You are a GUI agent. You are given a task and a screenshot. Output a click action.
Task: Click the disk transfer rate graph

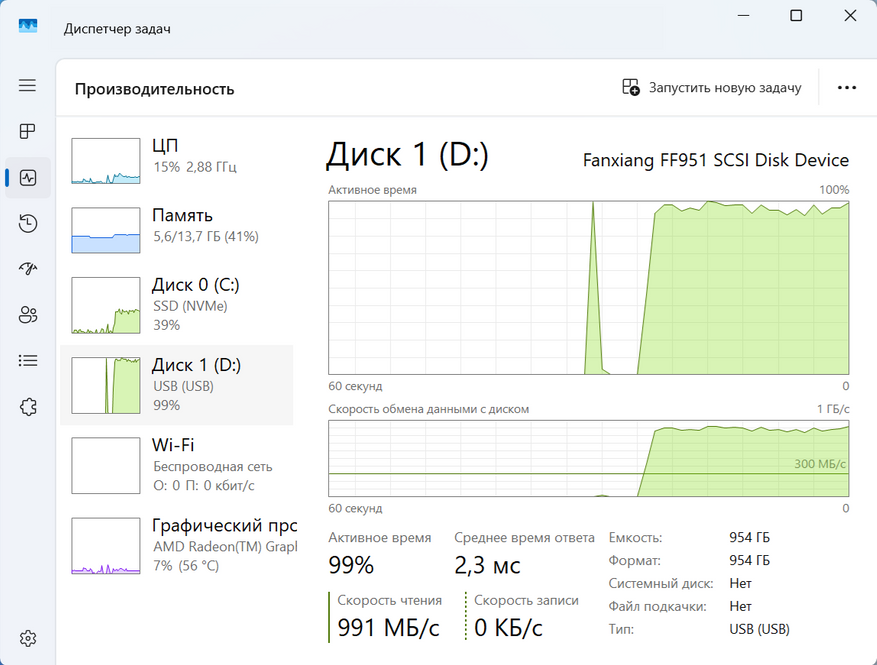[x=588, y=459]
